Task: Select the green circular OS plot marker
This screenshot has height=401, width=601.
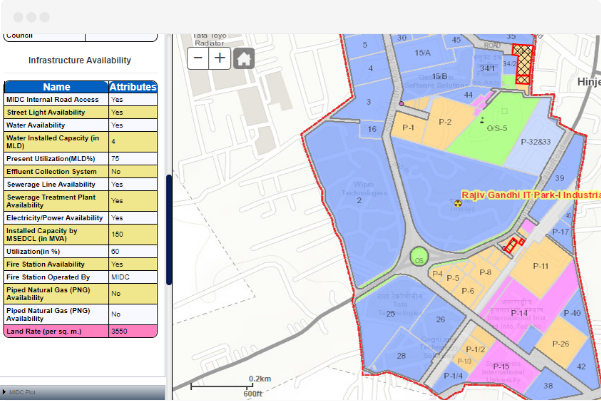Action: tap(419, 258)
